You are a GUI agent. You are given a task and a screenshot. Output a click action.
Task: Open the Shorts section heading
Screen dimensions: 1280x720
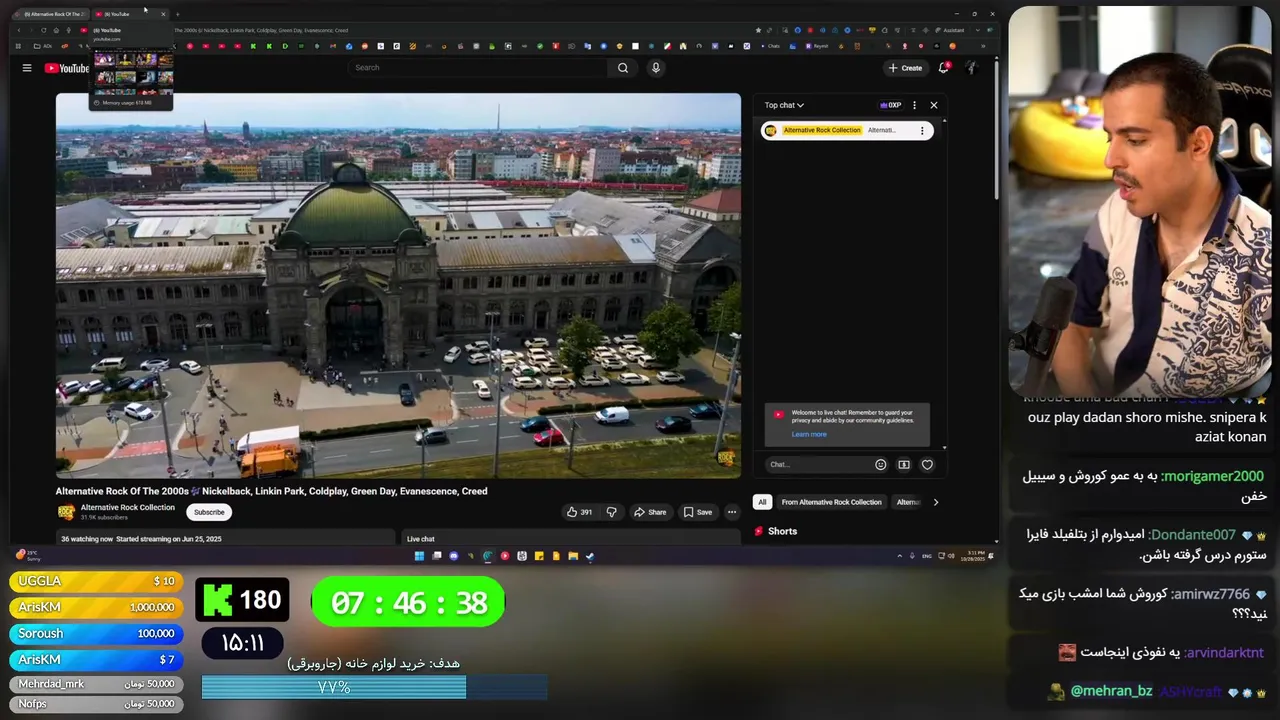[776, 531]
